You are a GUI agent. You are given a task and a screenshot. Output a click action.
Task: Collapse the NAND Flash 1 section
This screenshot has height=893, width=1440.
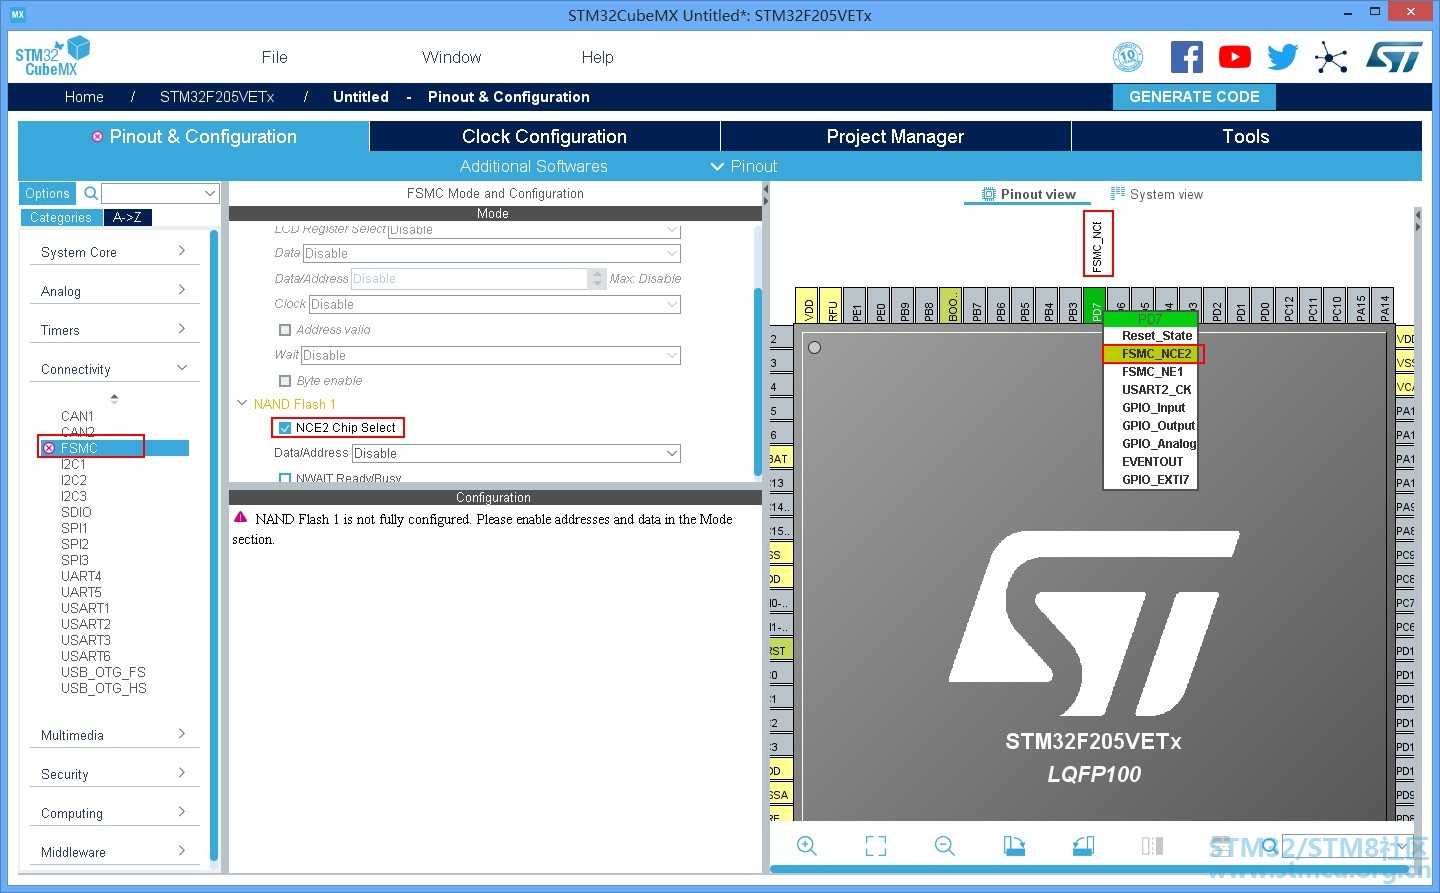click(242, 403)
